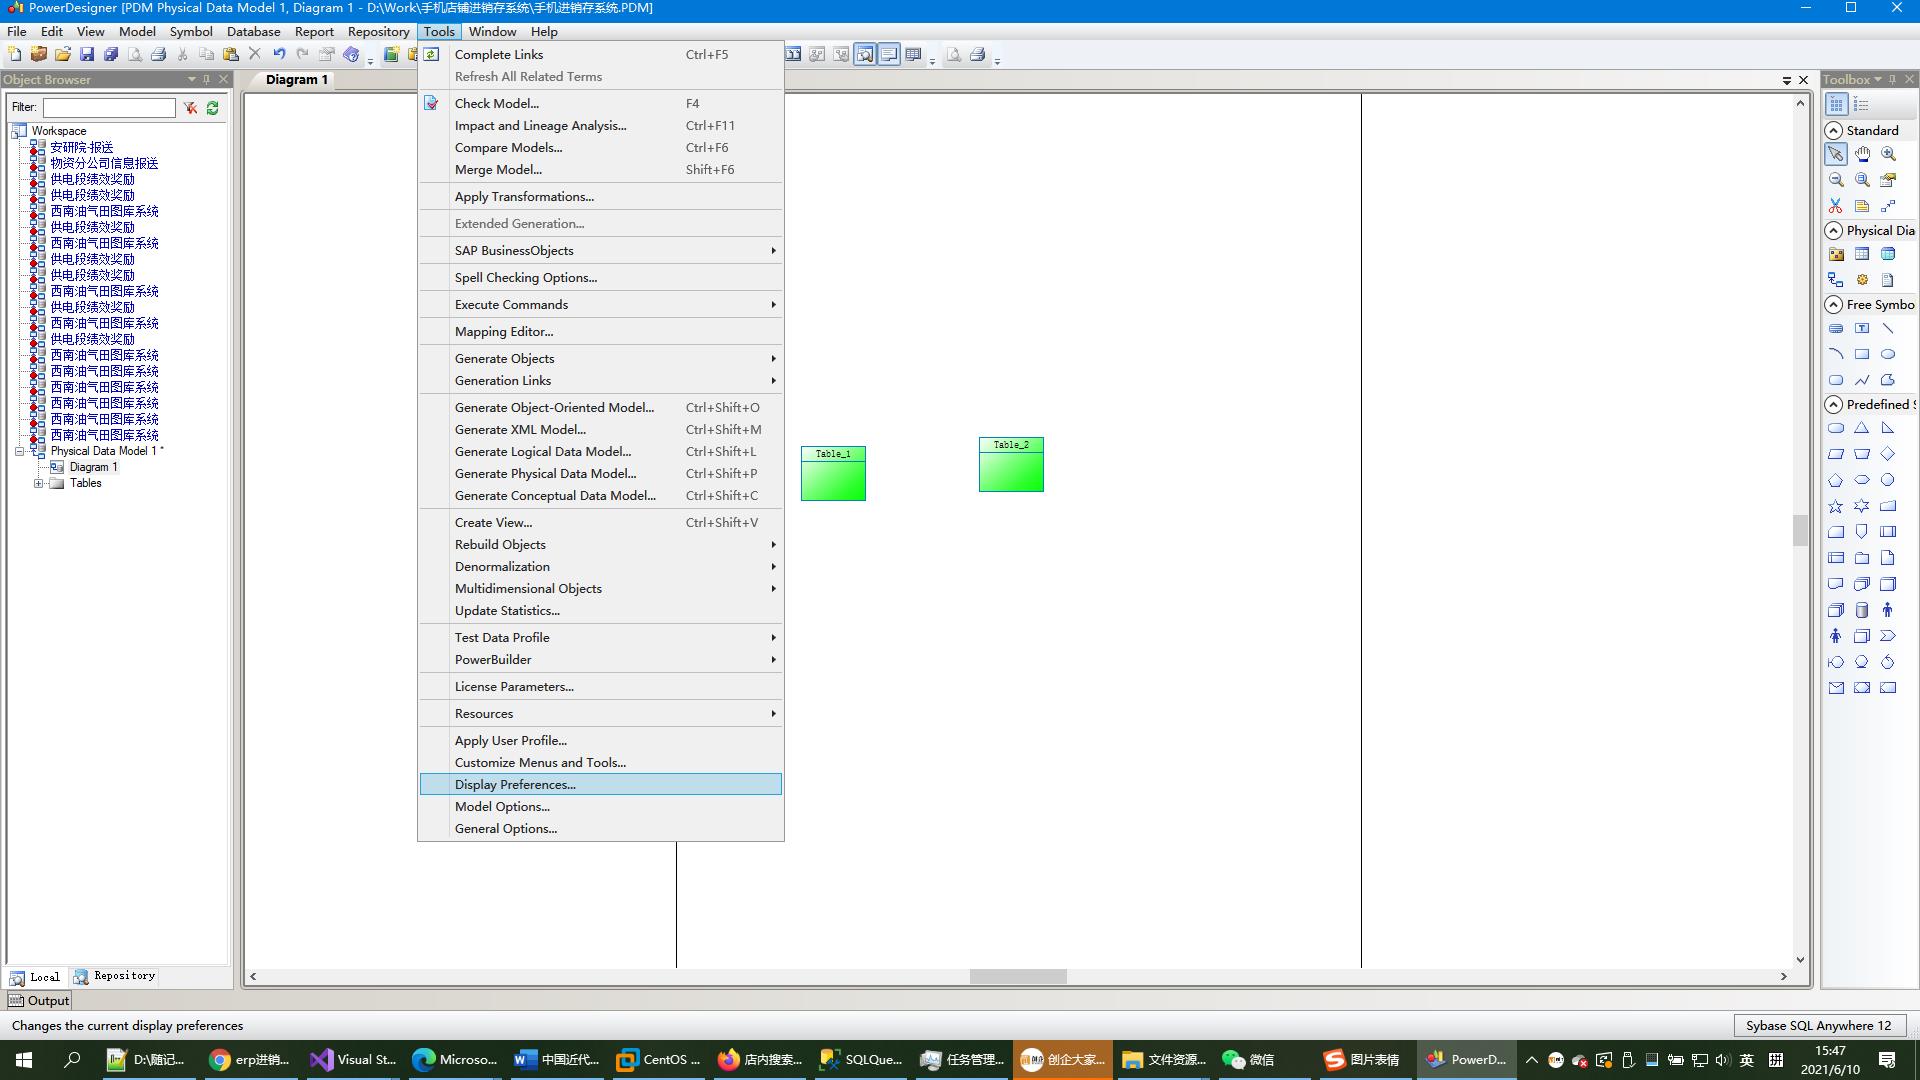This screenshot has width=1920, height=1080.
Task: Switch Toolbox to icon grid view
Action: (1836, 105)
